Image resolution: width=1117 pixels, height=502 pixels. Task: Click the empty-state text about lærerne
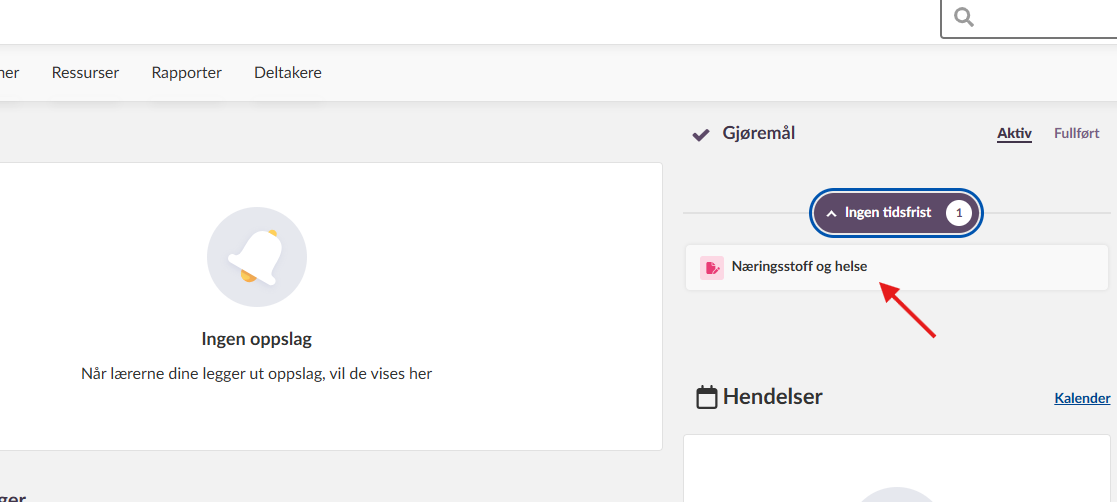(257, 374)
